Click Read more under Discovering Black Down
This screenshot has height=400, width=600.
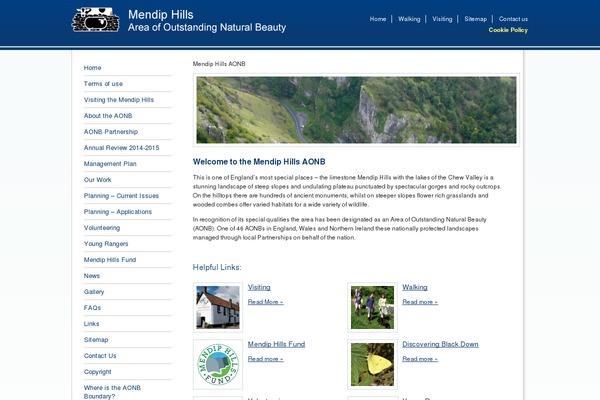(420, 359)
